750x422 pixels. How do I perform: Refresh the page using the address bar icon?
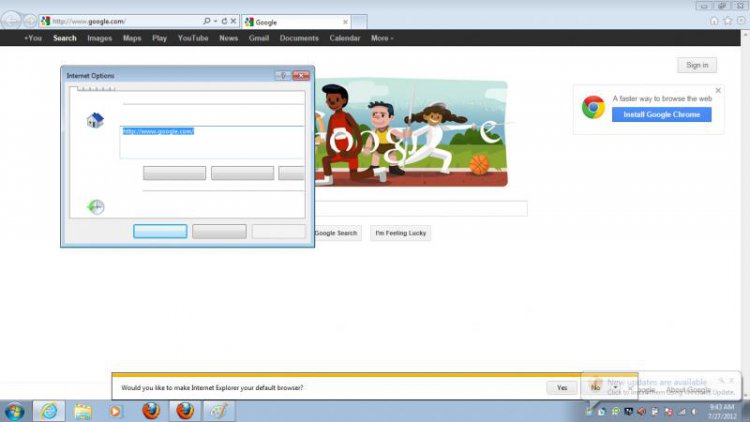(x=224, y=21)
